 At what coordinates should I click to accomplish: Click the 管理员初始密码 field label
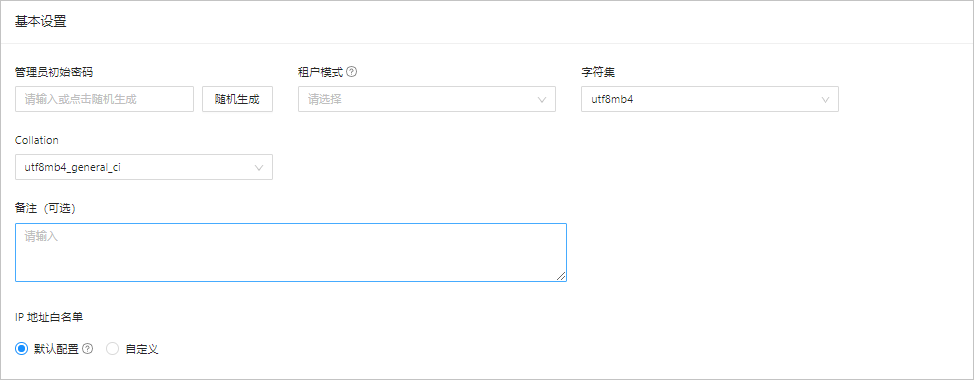coord(54,72)
